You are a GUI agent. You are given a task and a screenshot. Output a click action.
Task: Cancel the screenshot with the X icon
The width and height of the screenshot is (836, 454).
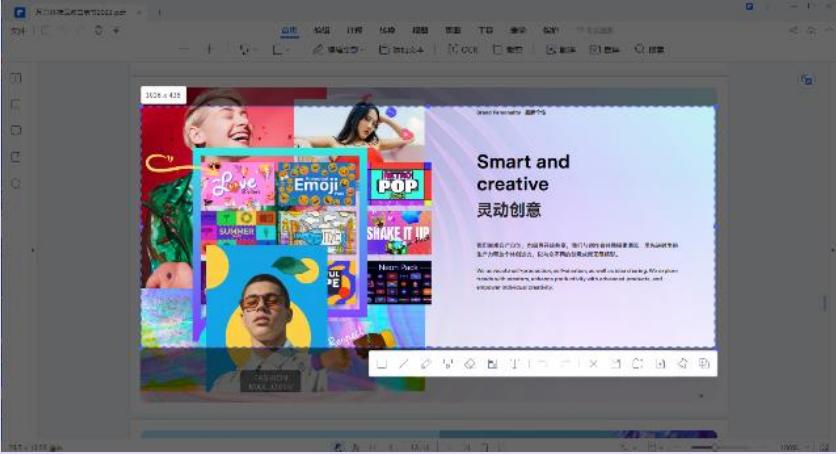pyautogui.click(x=593, y=364)
